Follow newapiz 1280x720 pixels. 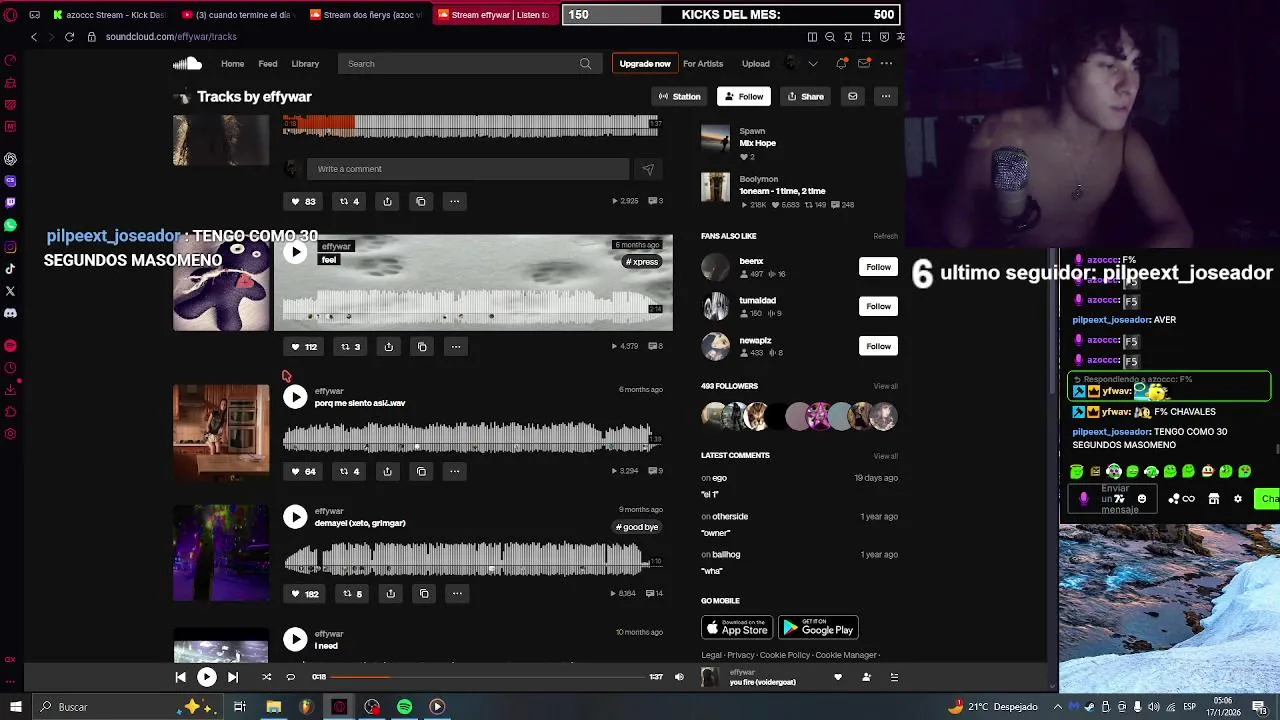pos(878,346)
